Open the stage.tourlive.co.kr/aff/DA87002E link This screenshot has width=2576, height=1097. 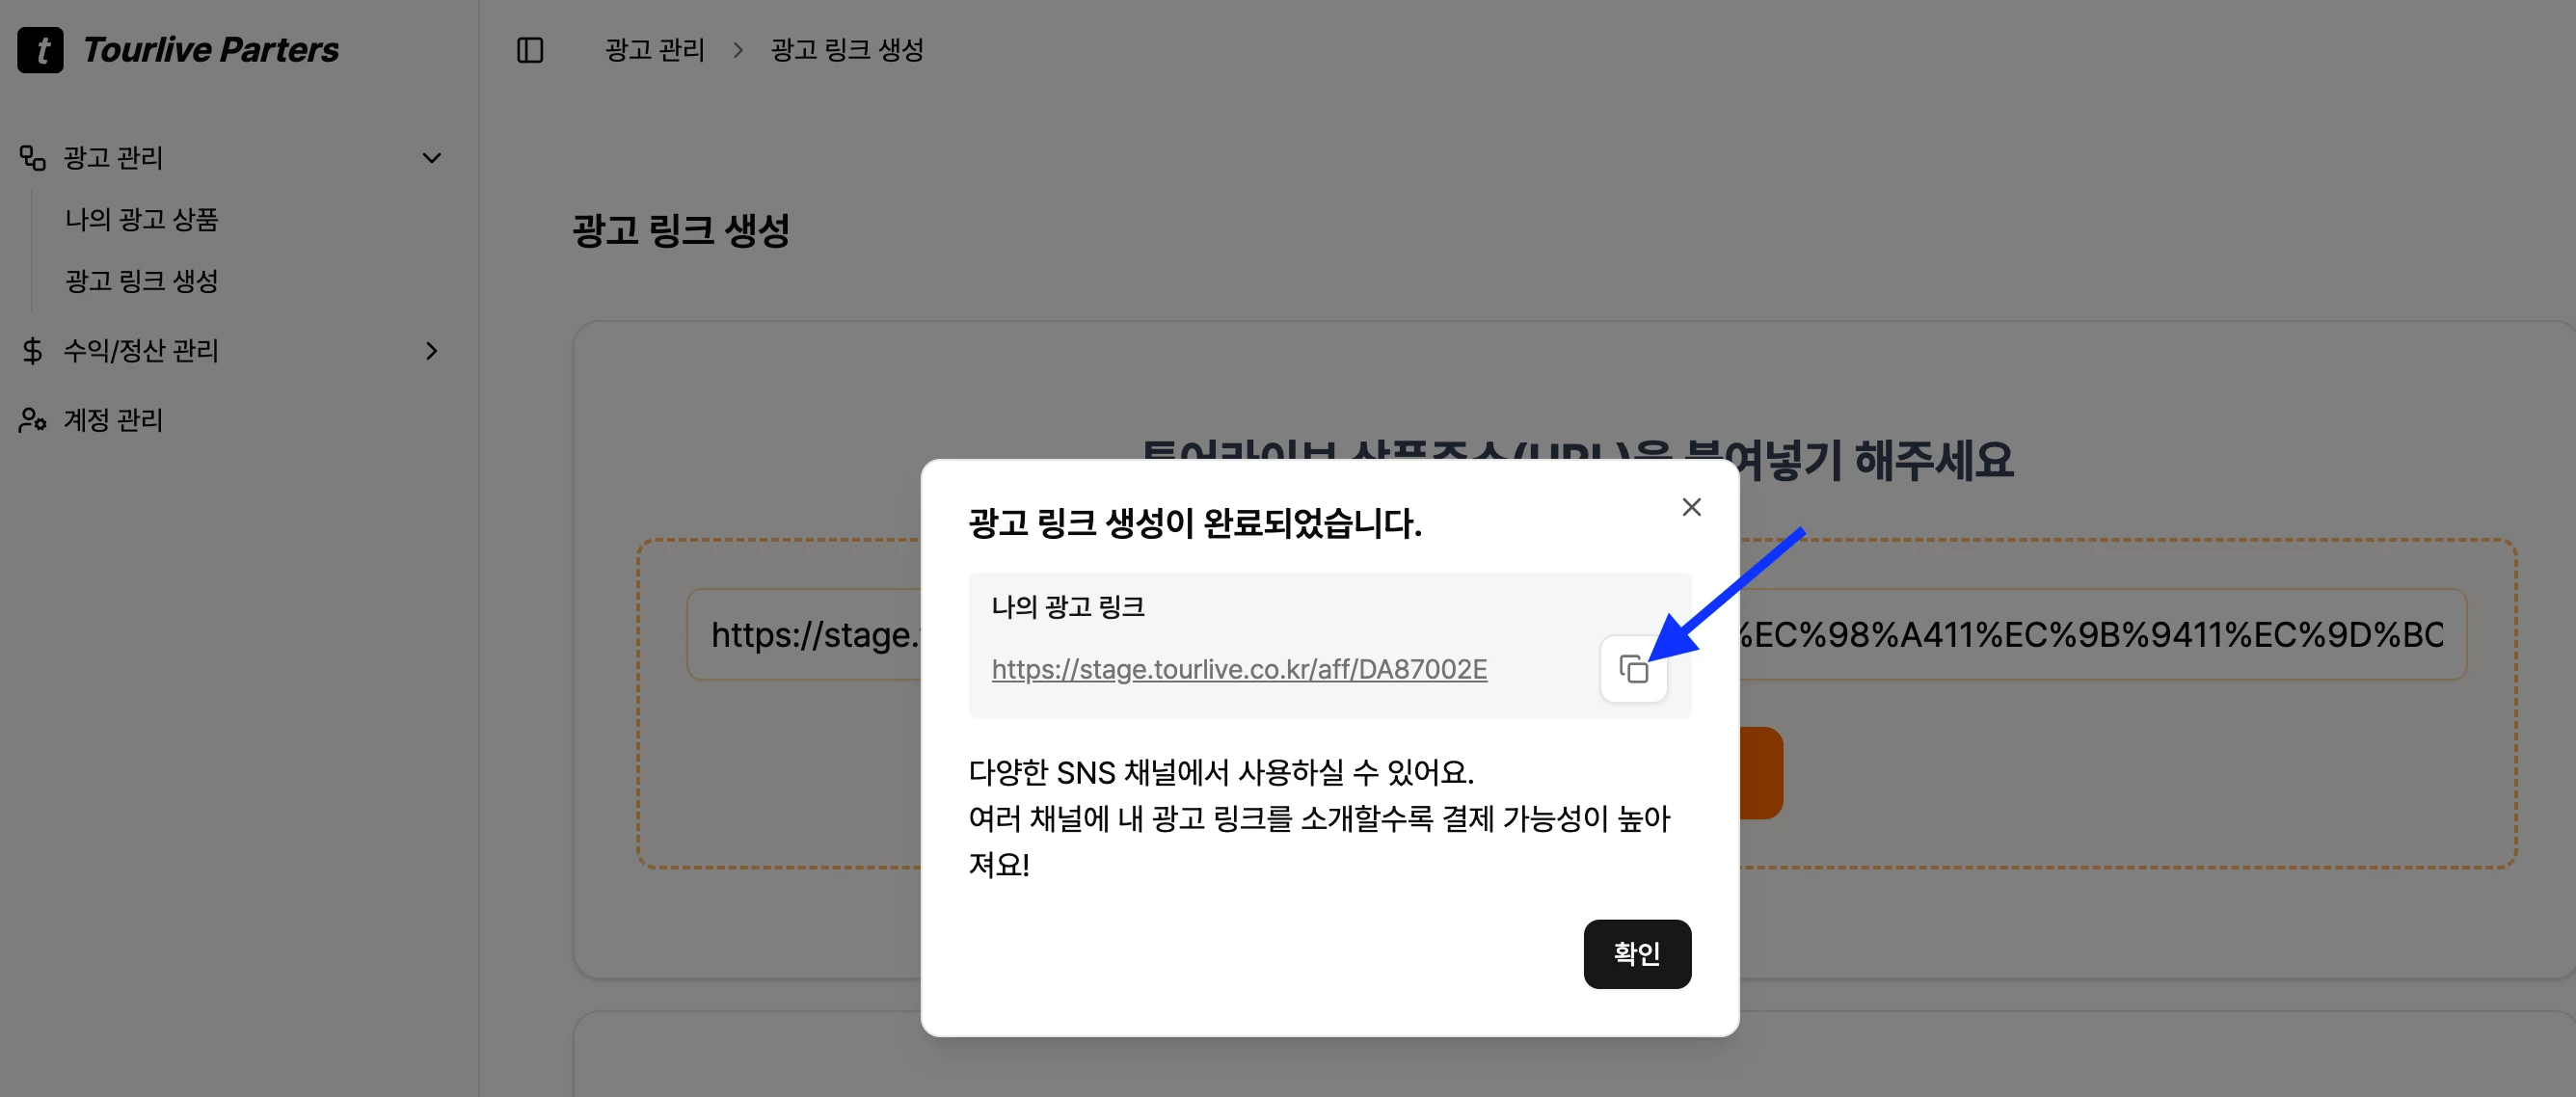(1238, 669)
